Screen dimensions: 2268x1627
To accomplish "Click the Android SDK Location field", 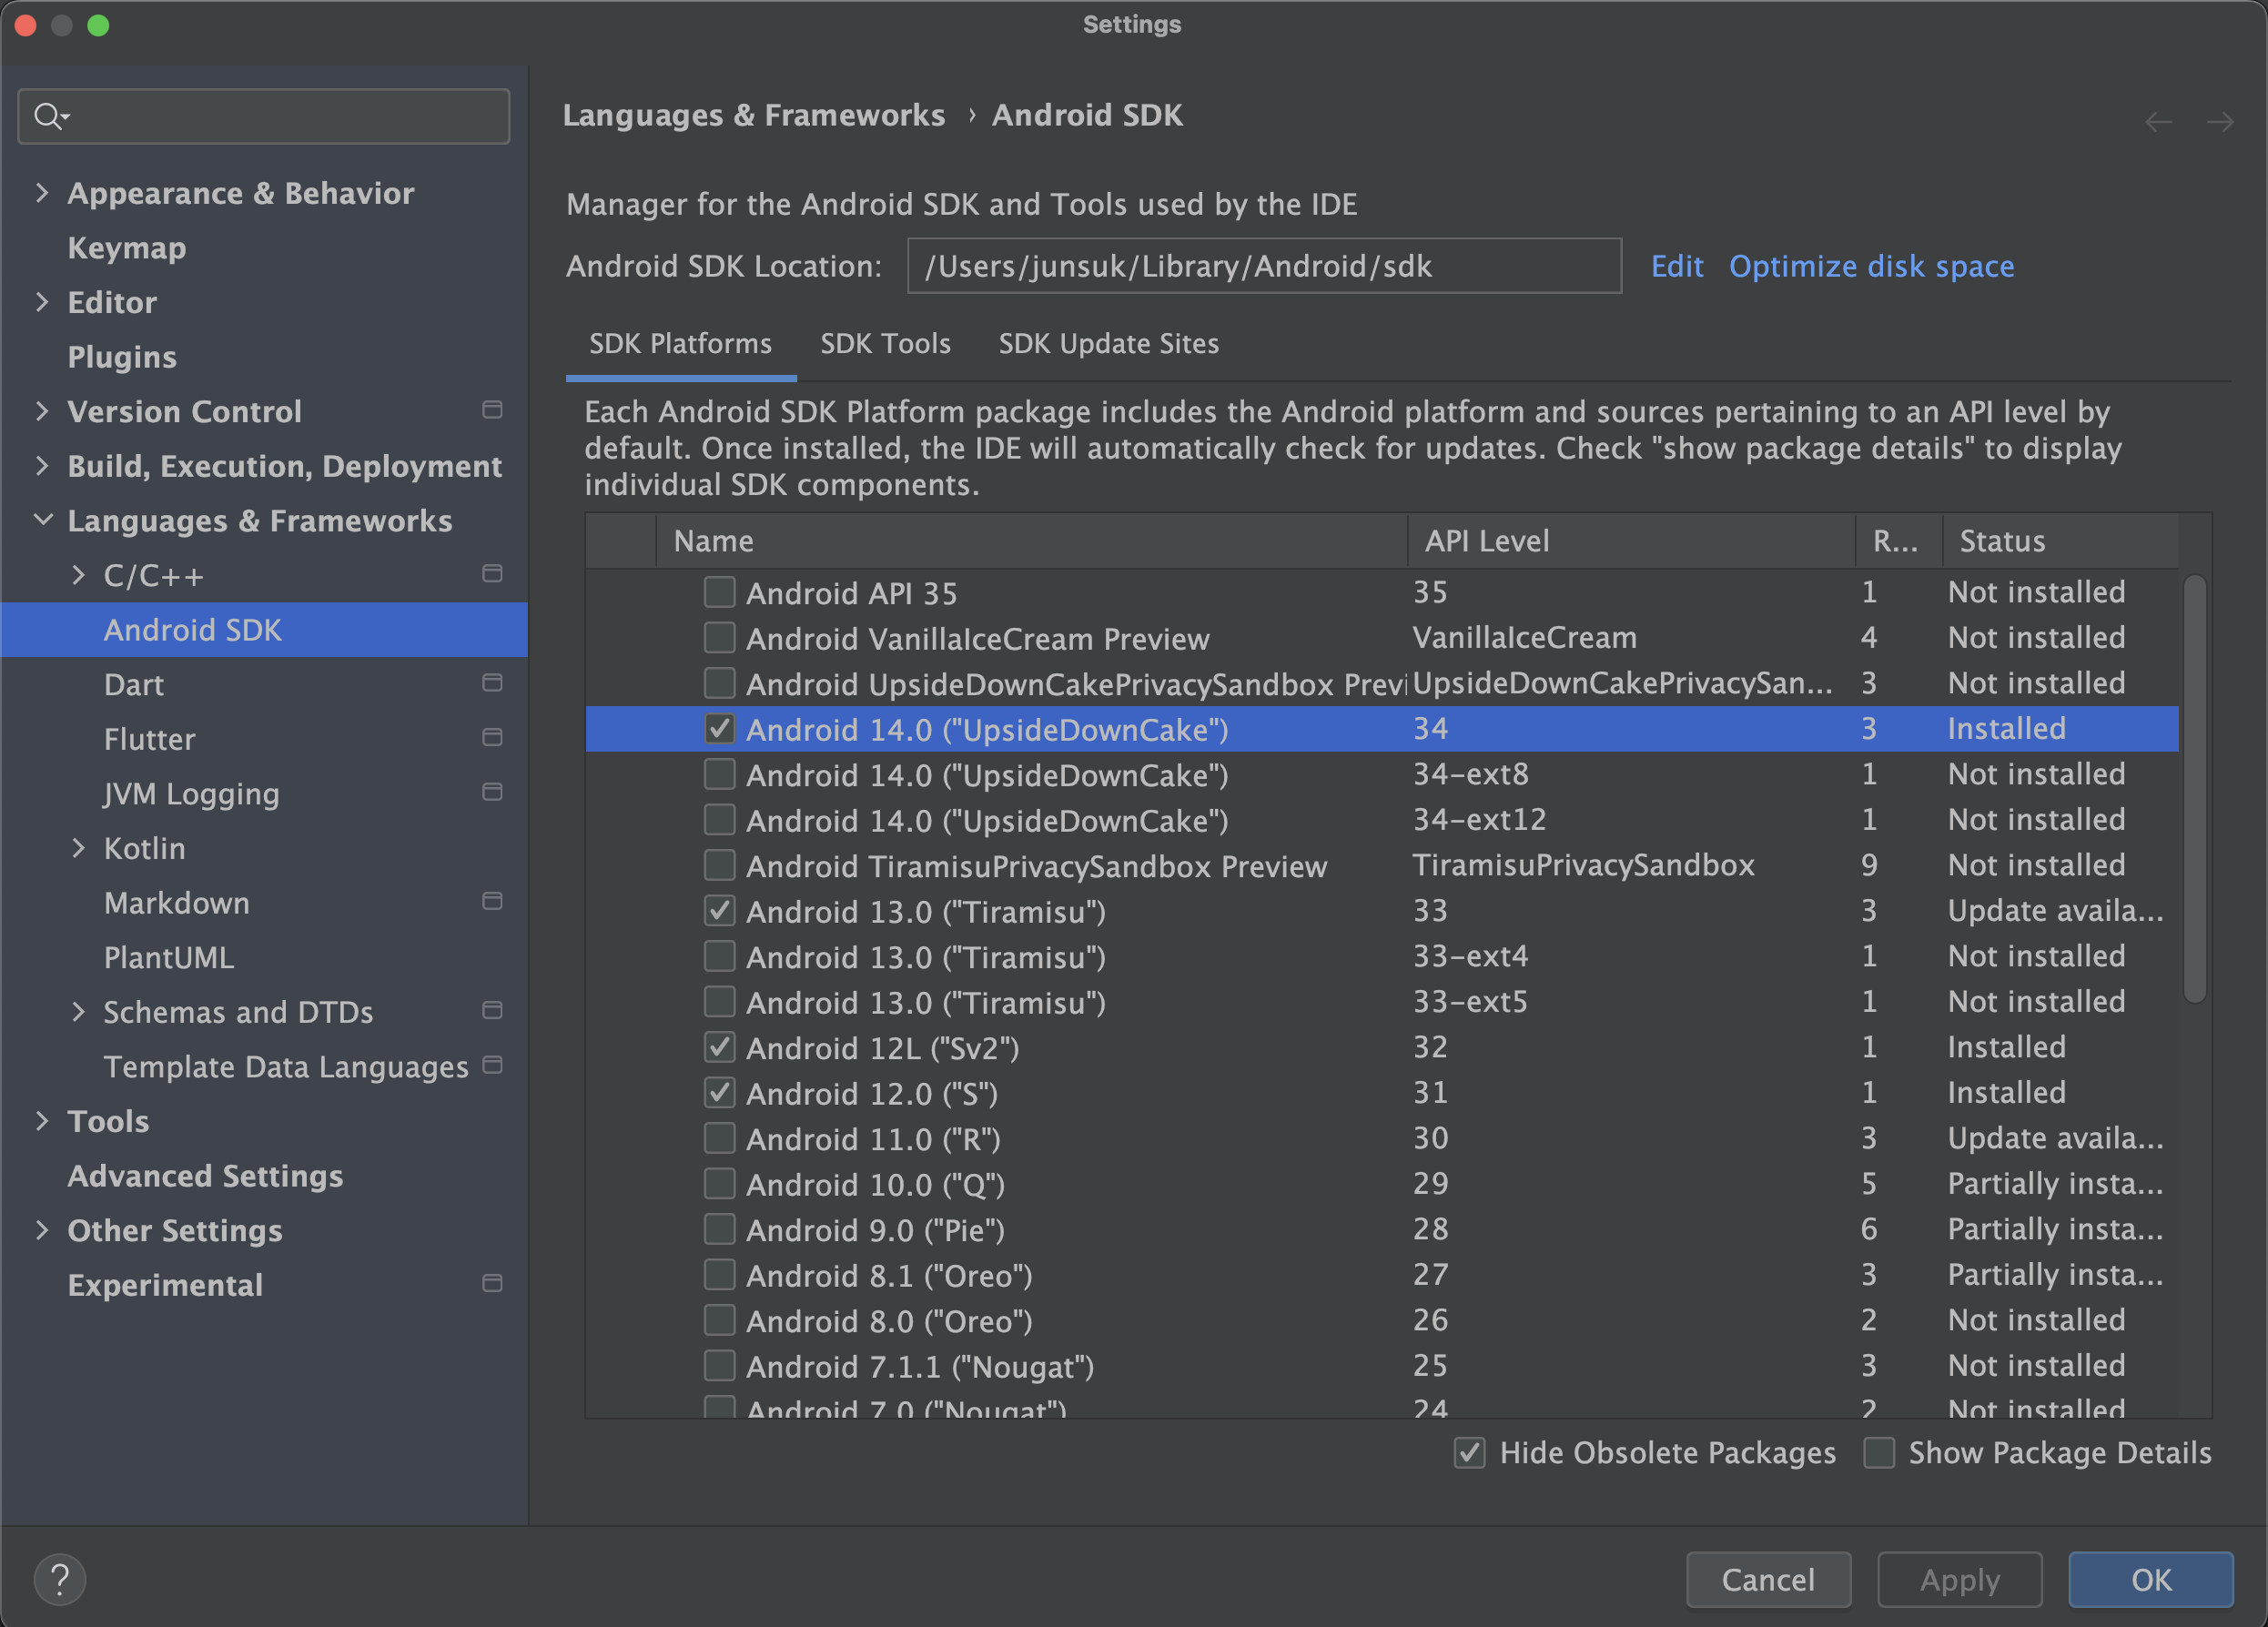I will click(1264, 266).
